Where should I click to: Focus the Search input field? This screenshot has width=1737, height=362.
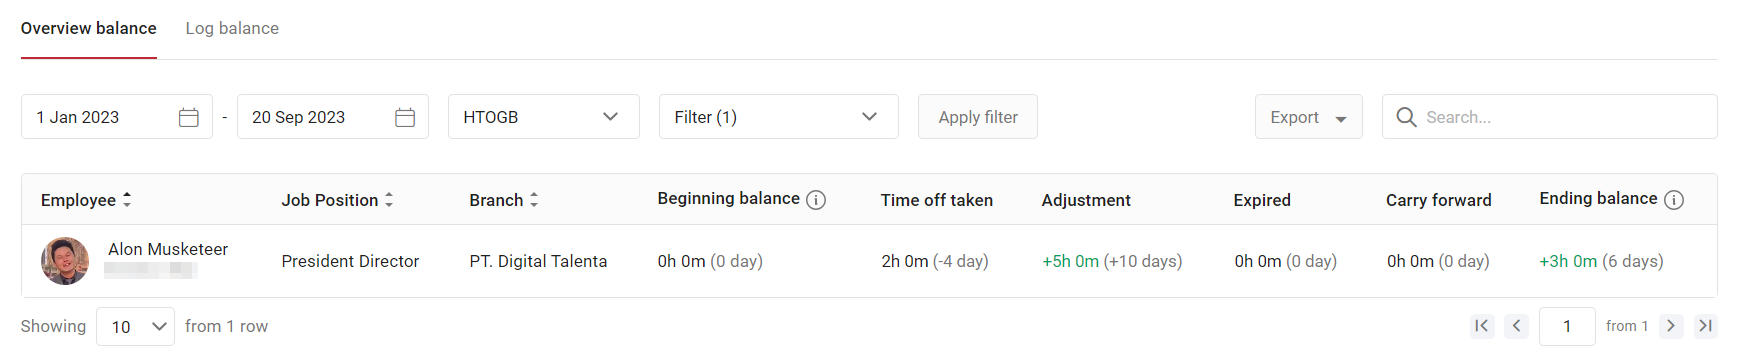(x=1550, y=117)
